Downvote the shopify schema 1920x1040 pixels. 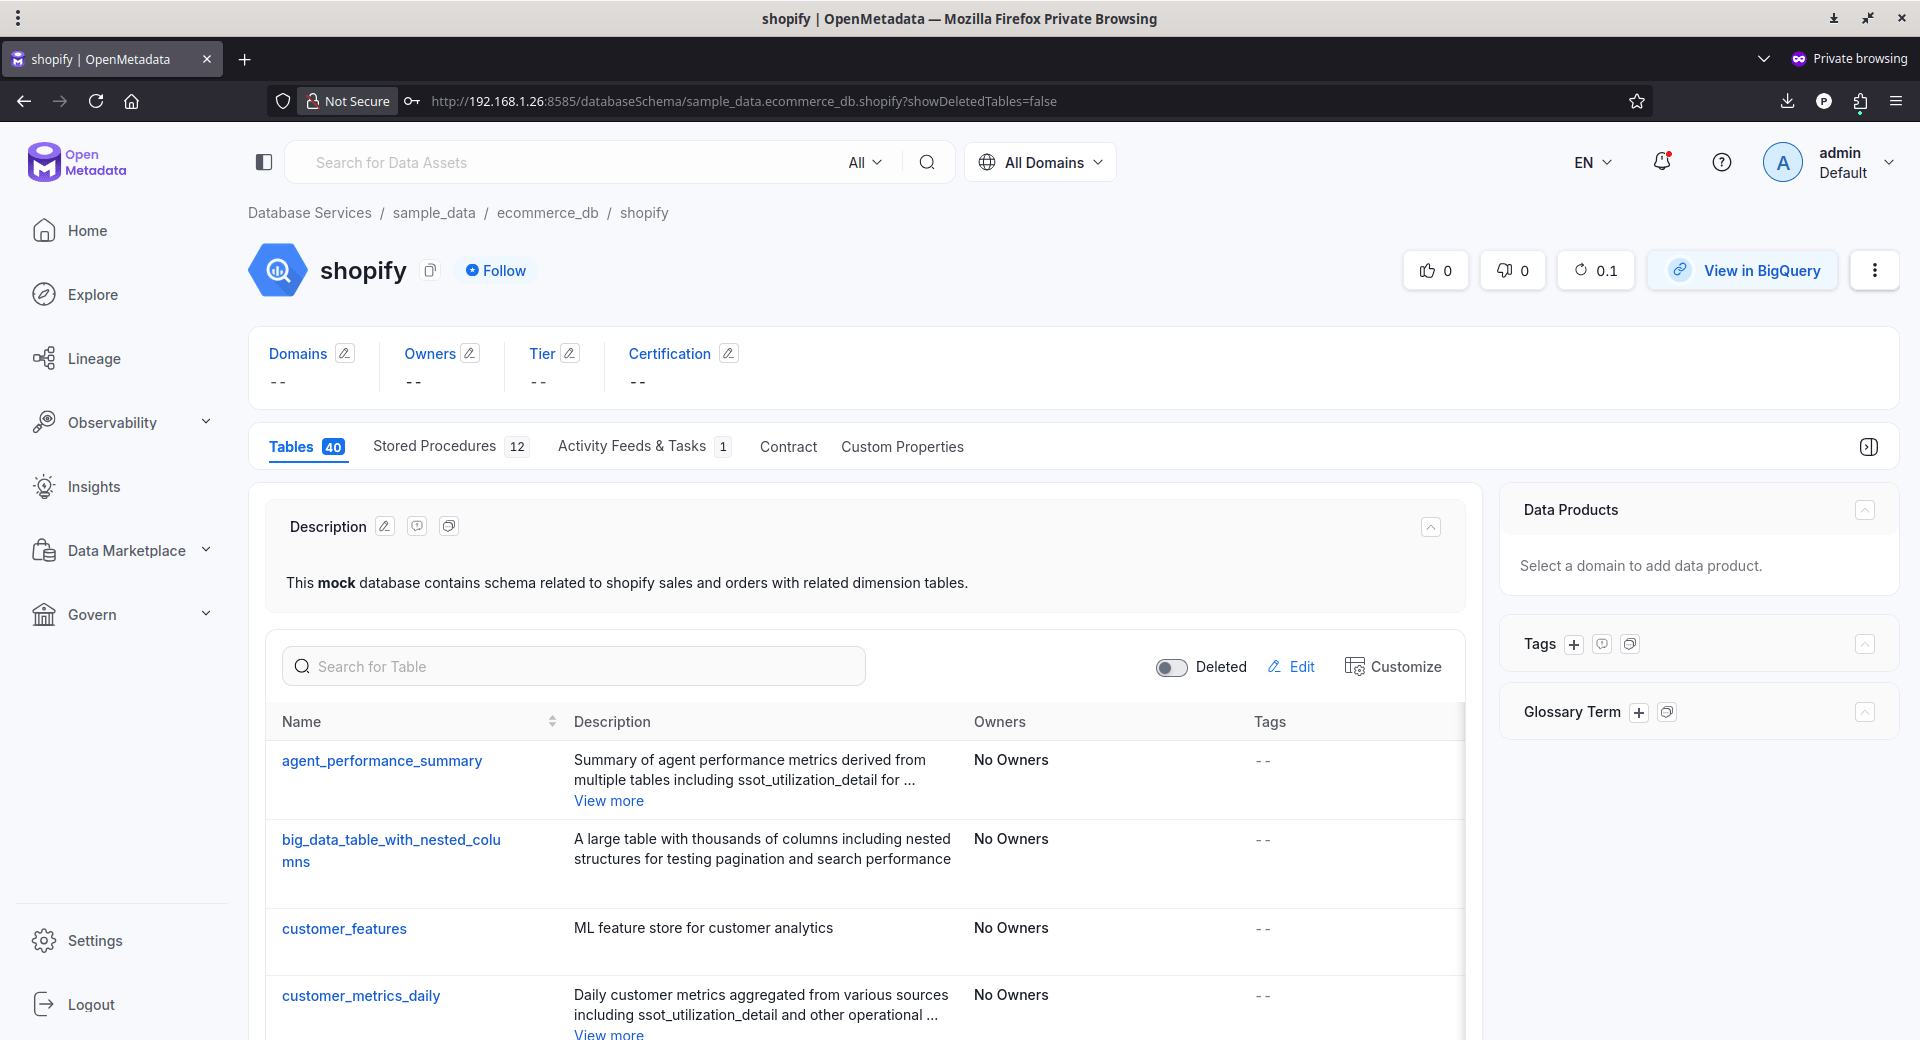click(x=1513, y=270)
